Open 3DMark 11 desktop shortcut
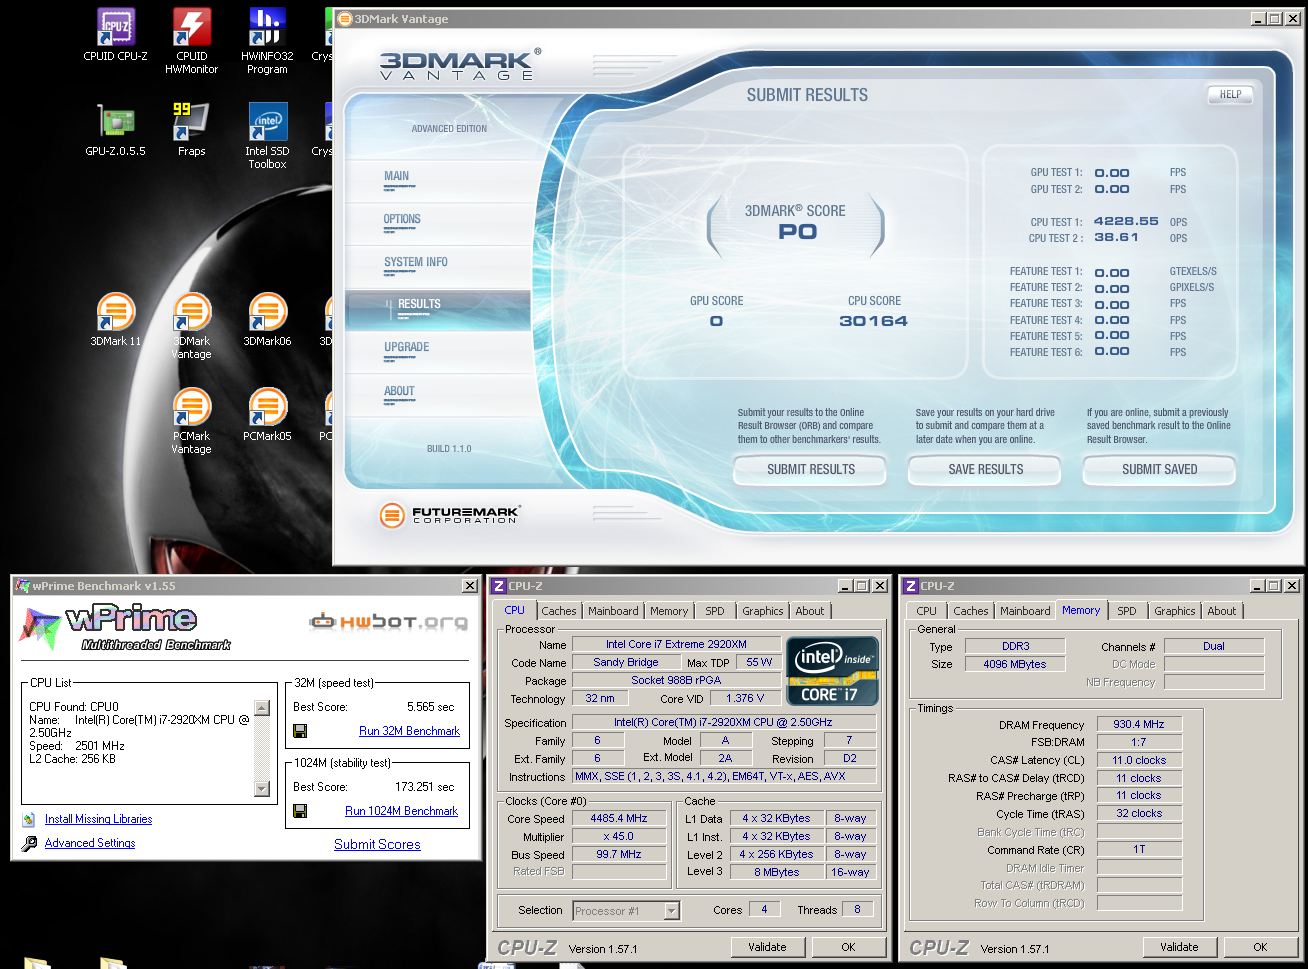This screenshot has width=1308, height=969. tap(115, 320)
